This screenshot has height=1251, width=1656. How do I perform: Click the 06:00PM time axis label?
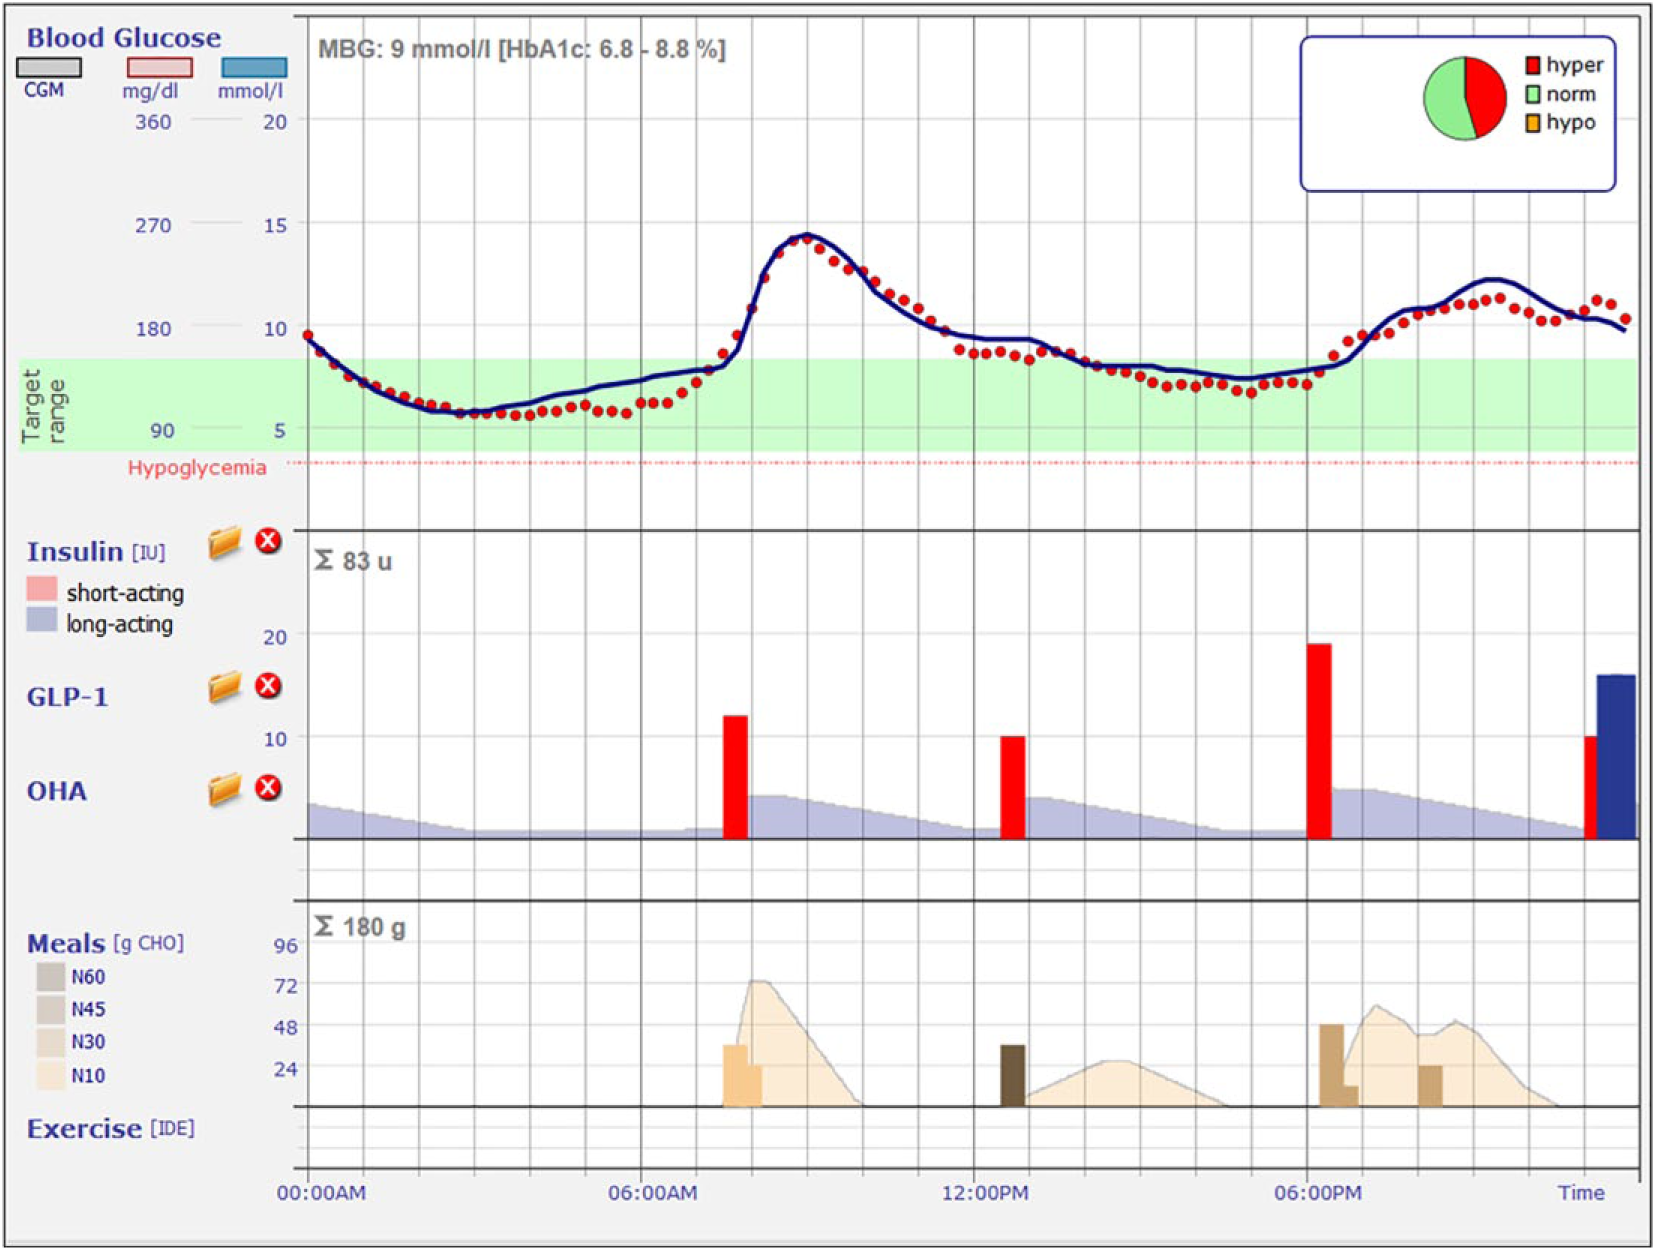tap(1317, 1193)
